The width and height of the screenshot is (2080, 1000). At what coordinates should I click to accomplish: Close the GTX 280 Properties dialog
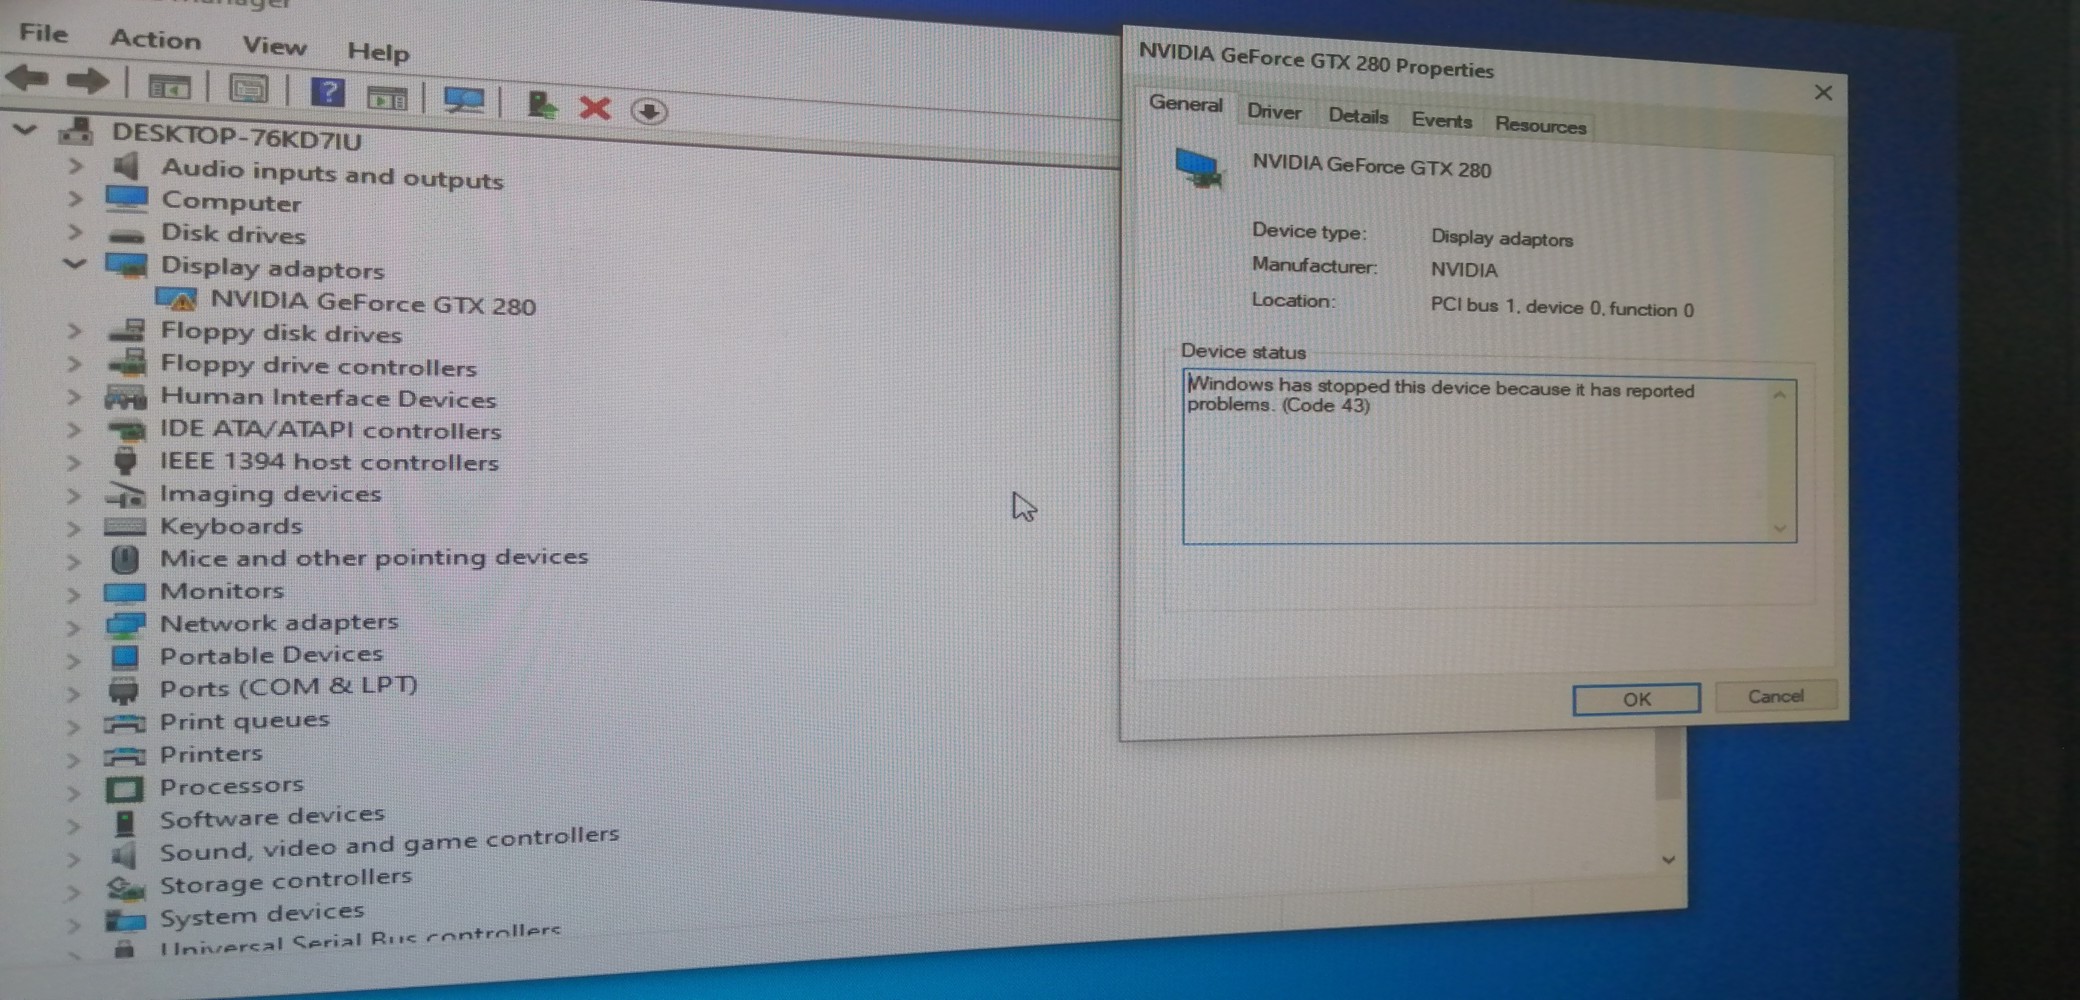tap(1823, 92)
